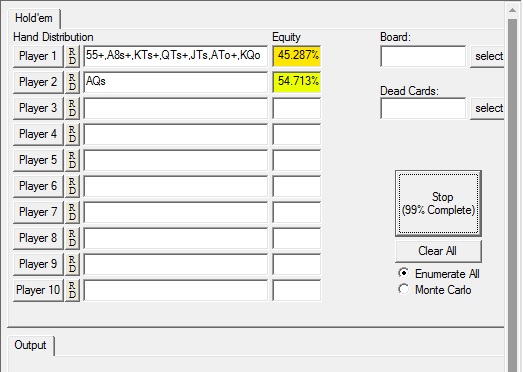The height and width of the screenshot is (372, 523).
Task: Click Player 1 hand range button
Action: (38, 56)
